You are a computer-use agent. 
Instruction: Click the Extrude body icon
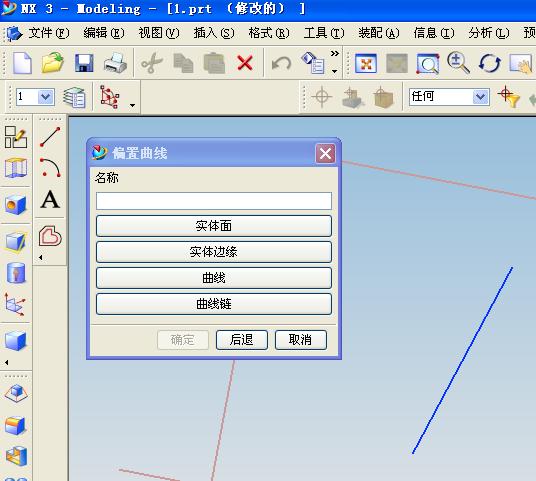[15, 168]
